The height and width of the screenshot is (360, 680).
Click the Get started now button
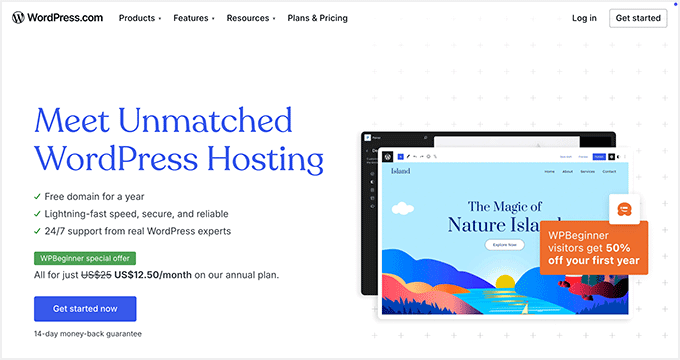tap(85, 309)
